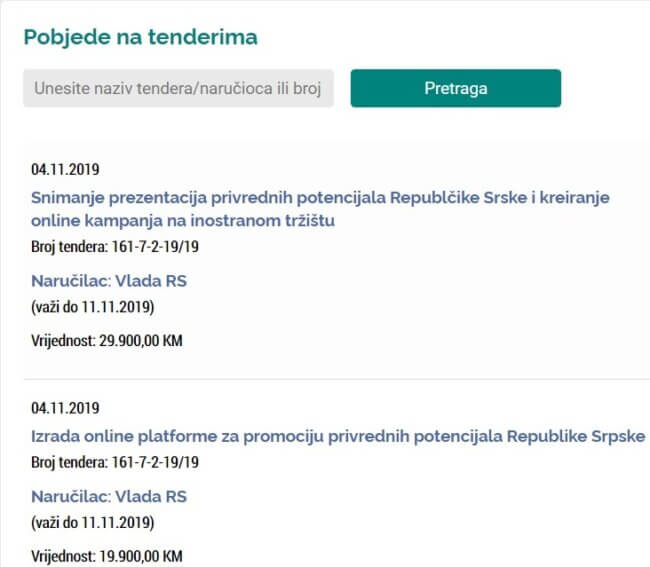The width and height of the screenshot is (650, 567).
Task: Click the 19.900,00 KM amount value
Action: [141, 555]
